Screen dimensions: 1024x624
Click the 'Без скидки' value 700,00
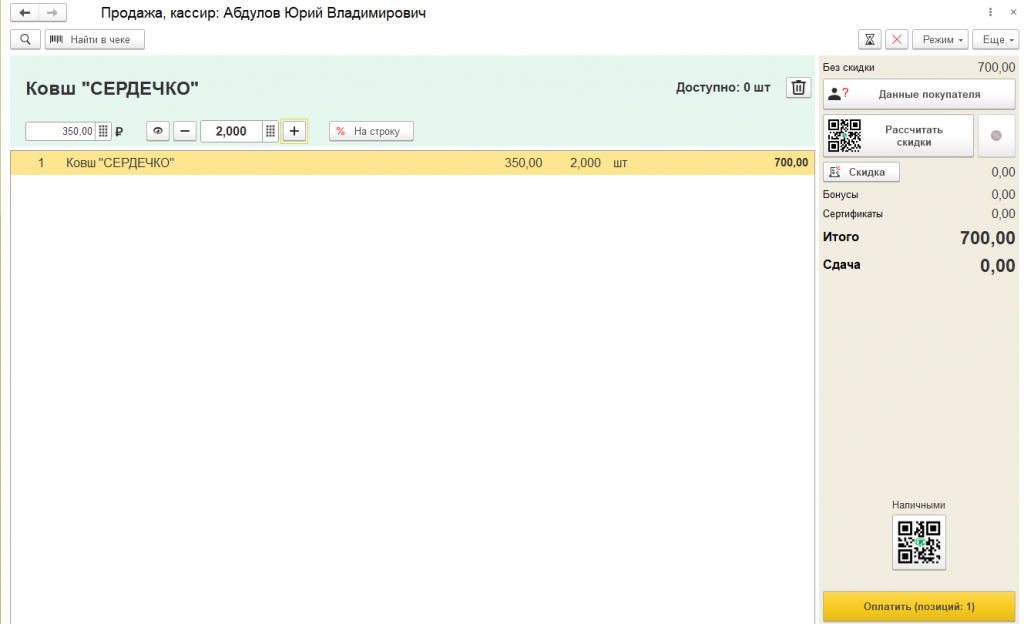(x=997, y=67)
